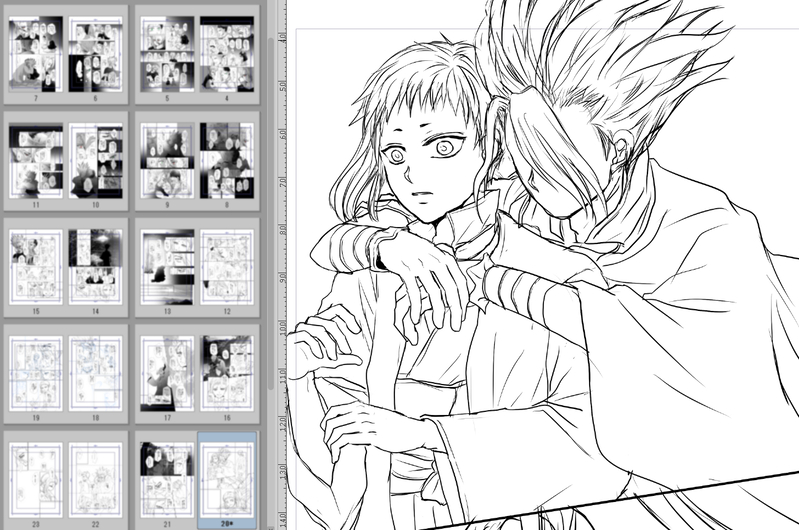Open page 4 thumbnail
The image size is (799, 530).
pyautogui.click(x=227, y=54)
